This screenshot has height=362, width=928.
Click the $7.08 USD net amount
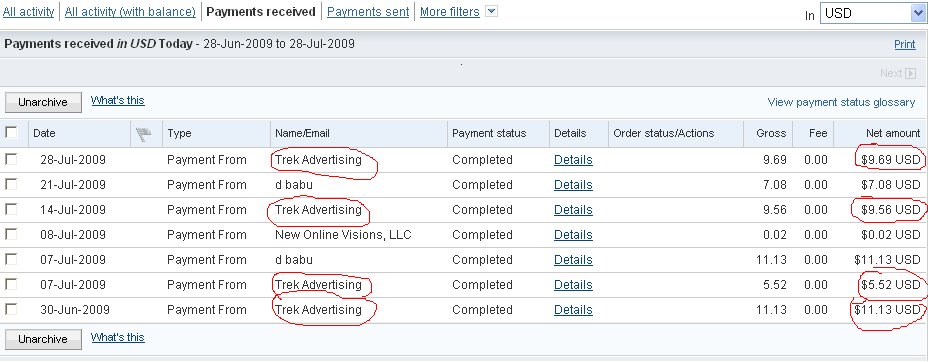coord(891,185)
